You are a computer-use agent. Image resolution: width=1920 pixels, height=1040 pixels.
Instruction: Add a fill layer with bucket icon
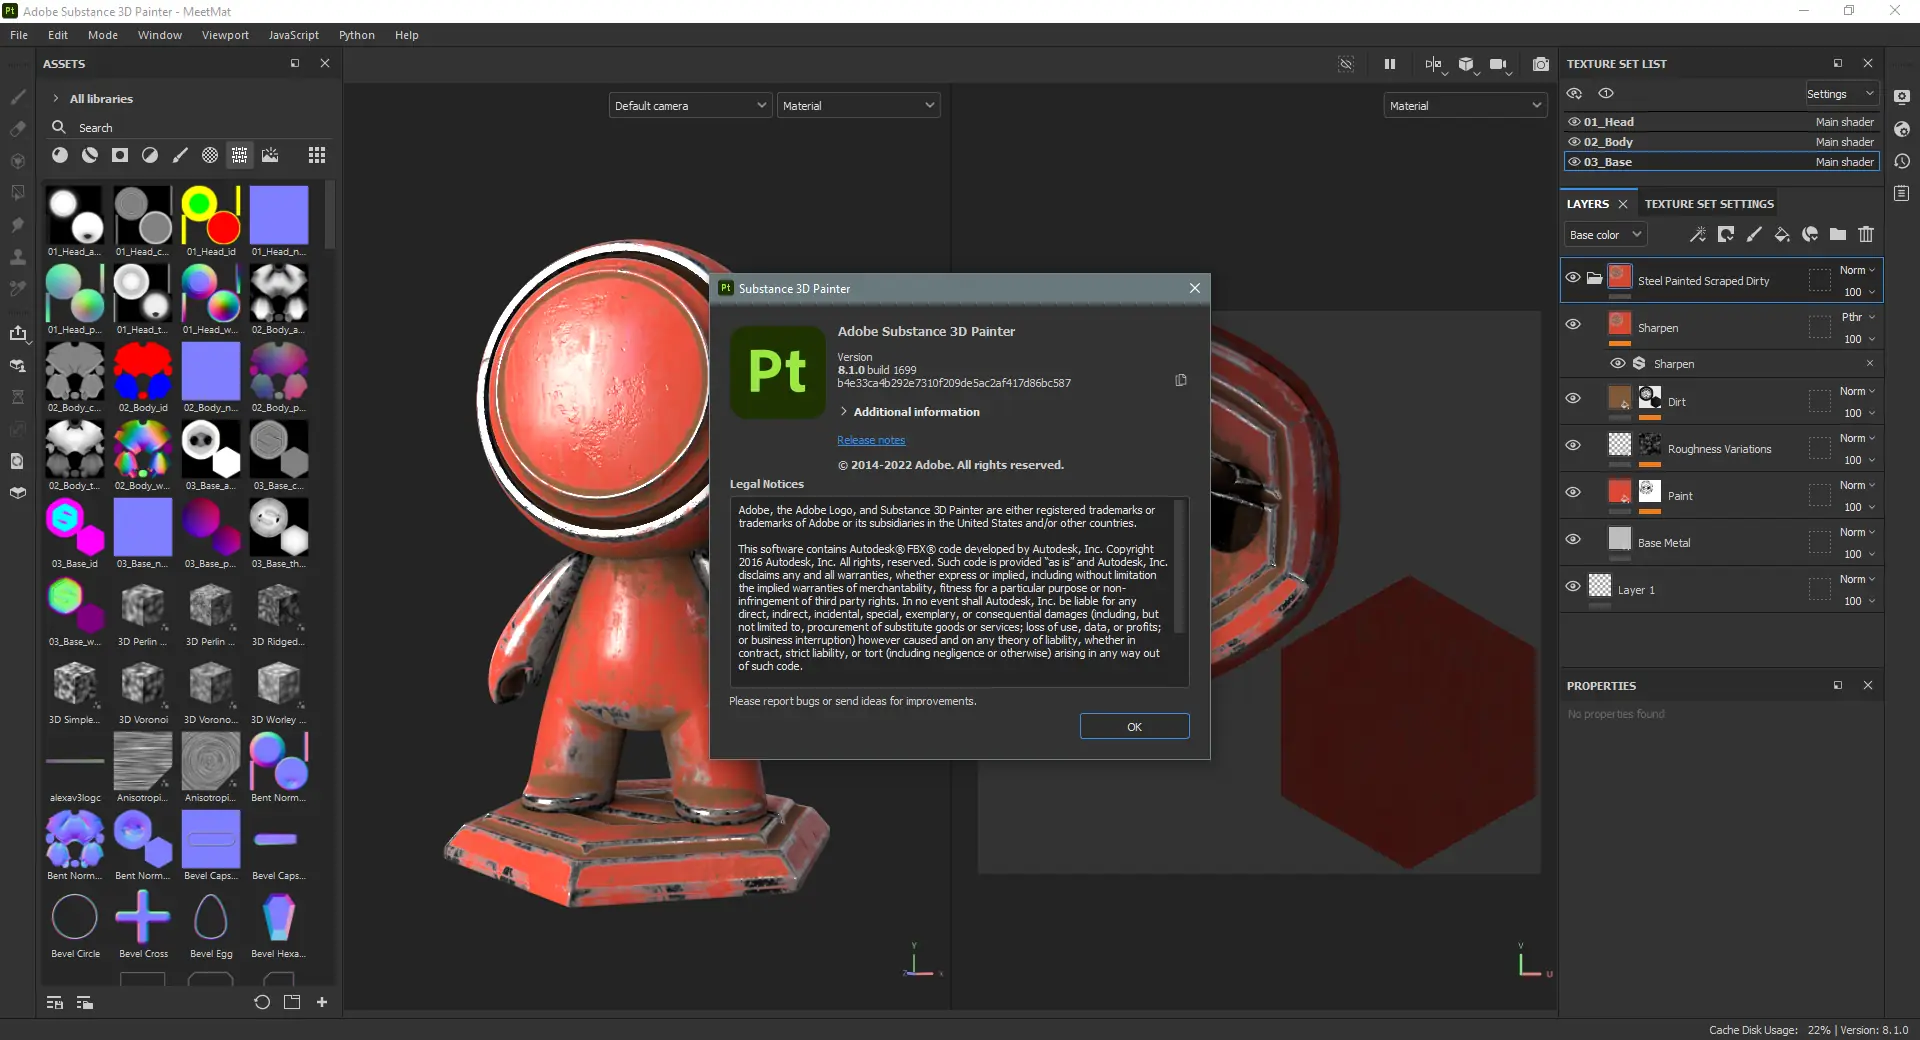pyautogui.click(x=1782, y=234)
